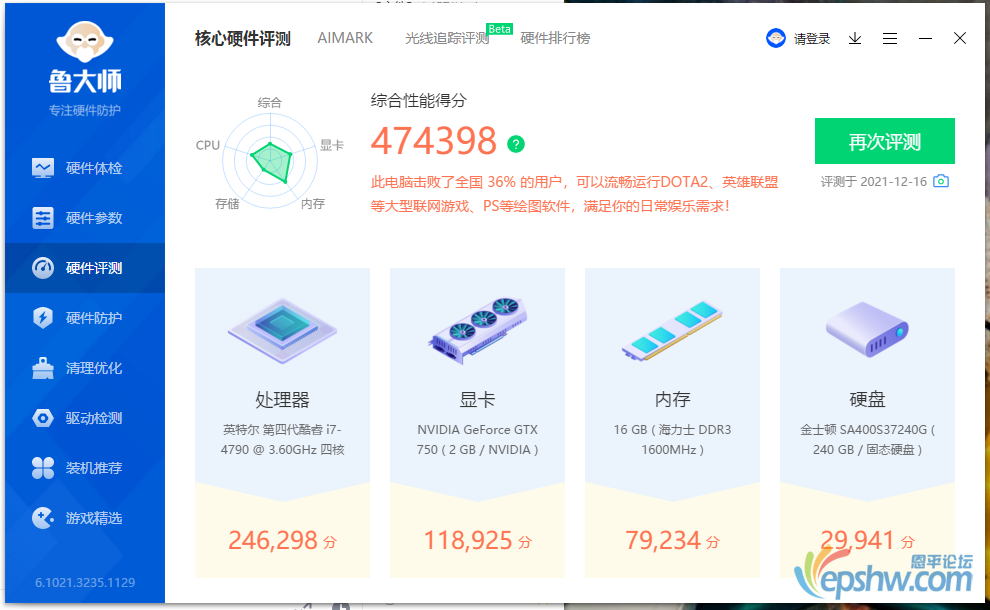
Task: Click the 综合 label on radar chart
Action: (270, 102)
